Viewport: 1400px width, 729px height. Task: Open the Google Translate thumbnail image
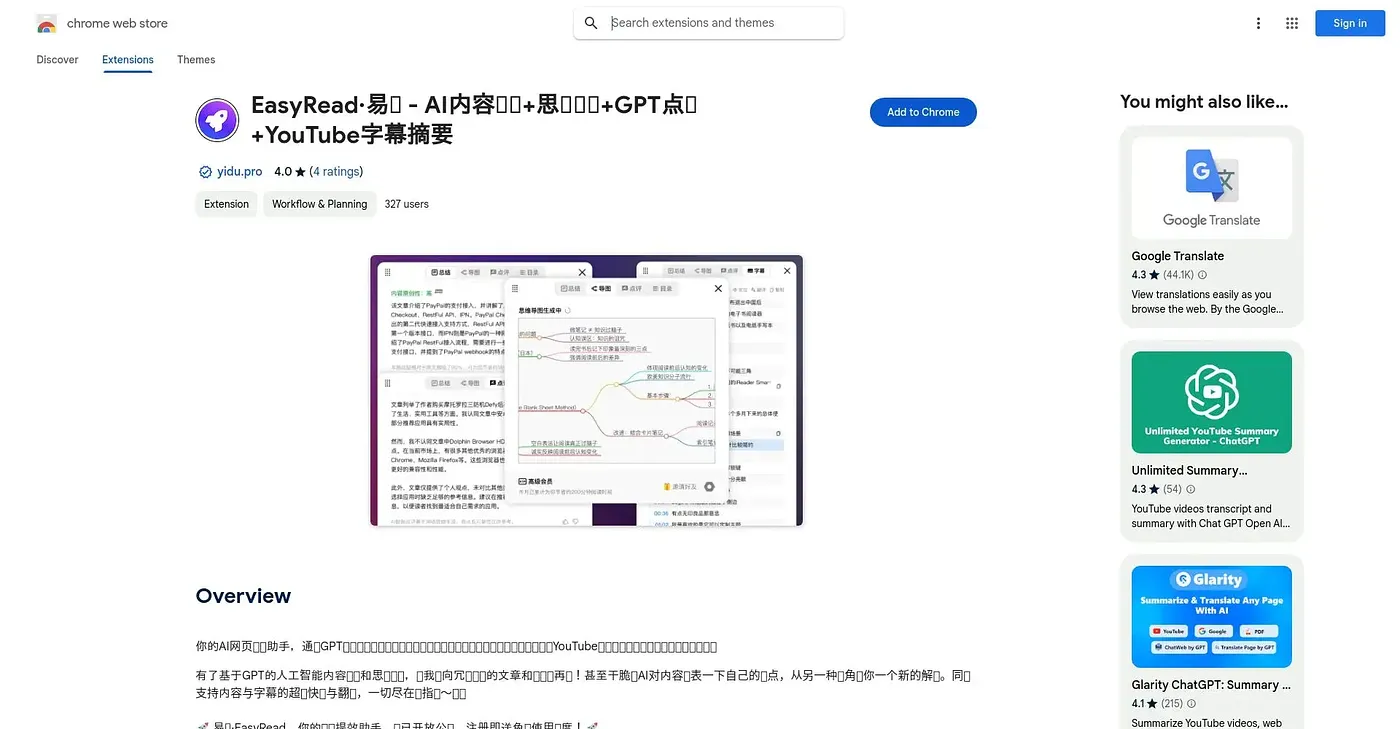pos(1212,188)
